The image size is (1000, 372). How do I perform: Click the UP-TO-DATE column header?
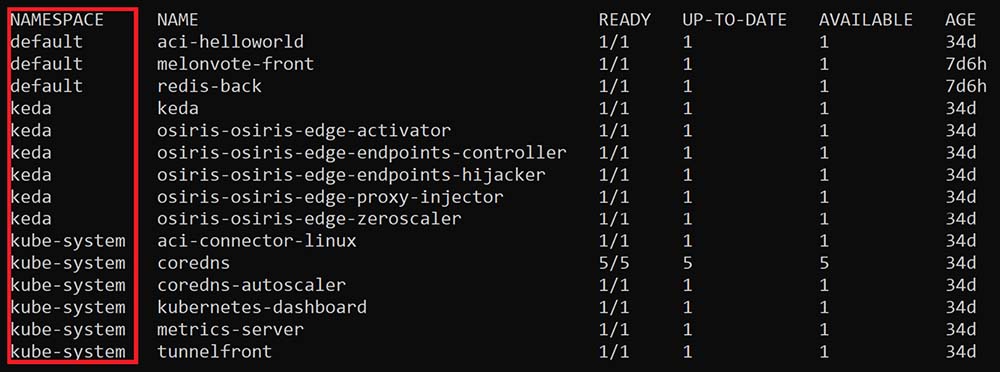[734, 20]
